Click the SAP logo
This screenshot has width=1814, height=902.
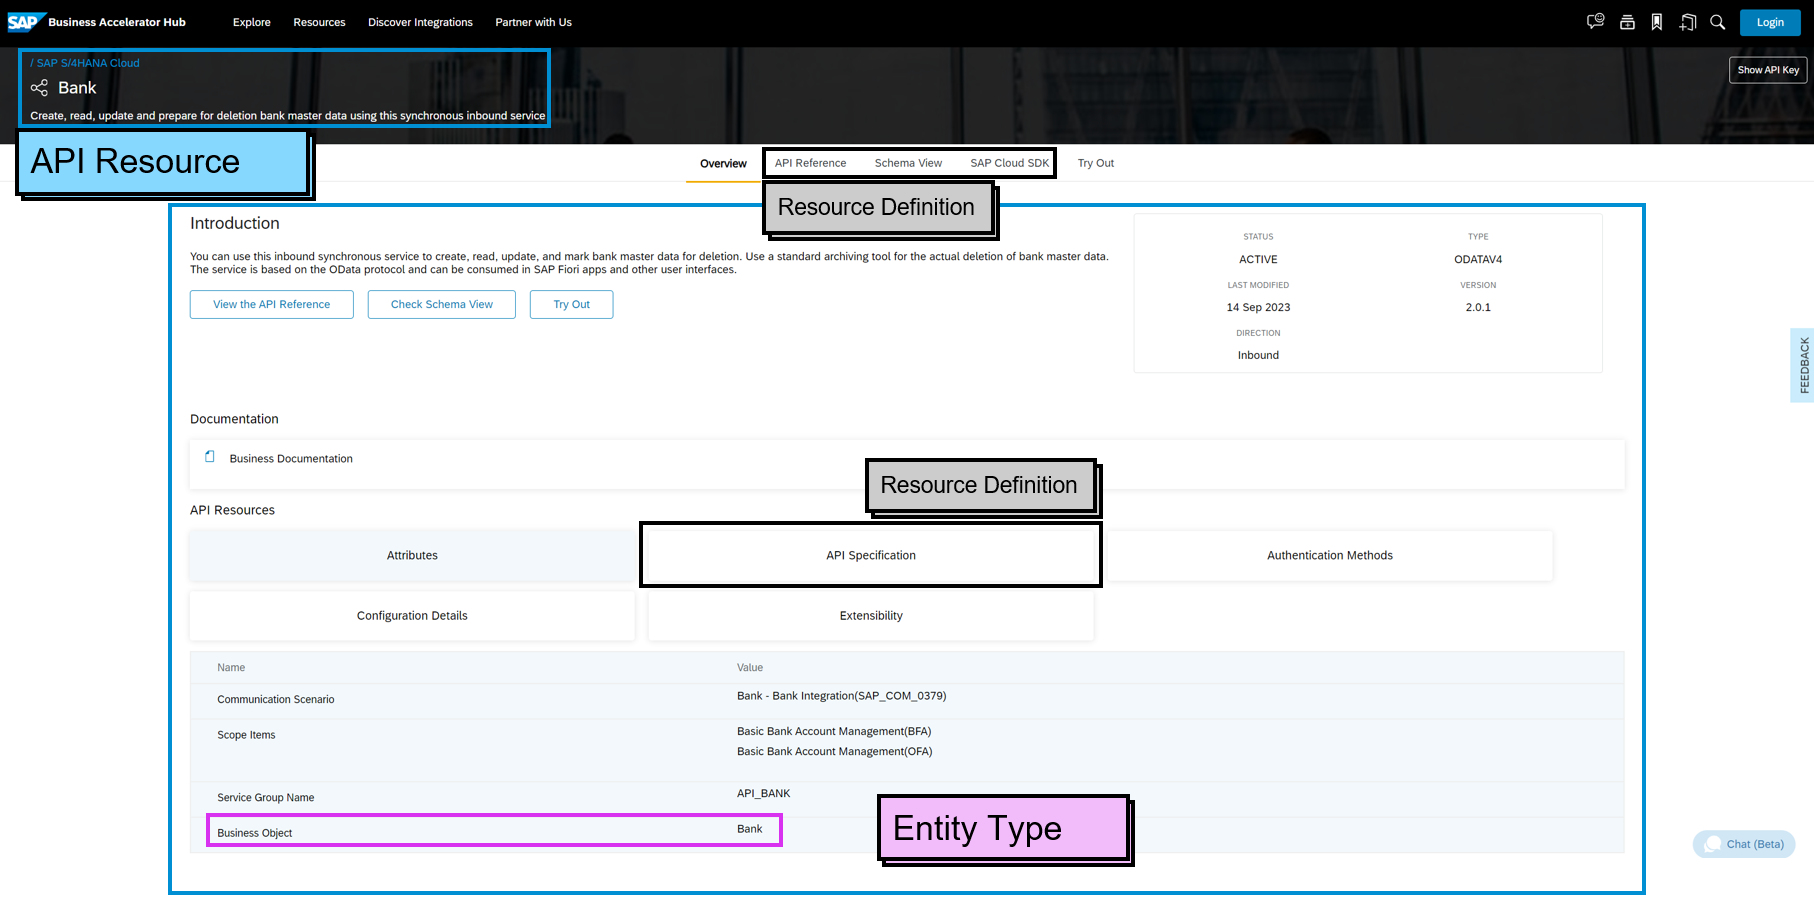tap(27, 20)
